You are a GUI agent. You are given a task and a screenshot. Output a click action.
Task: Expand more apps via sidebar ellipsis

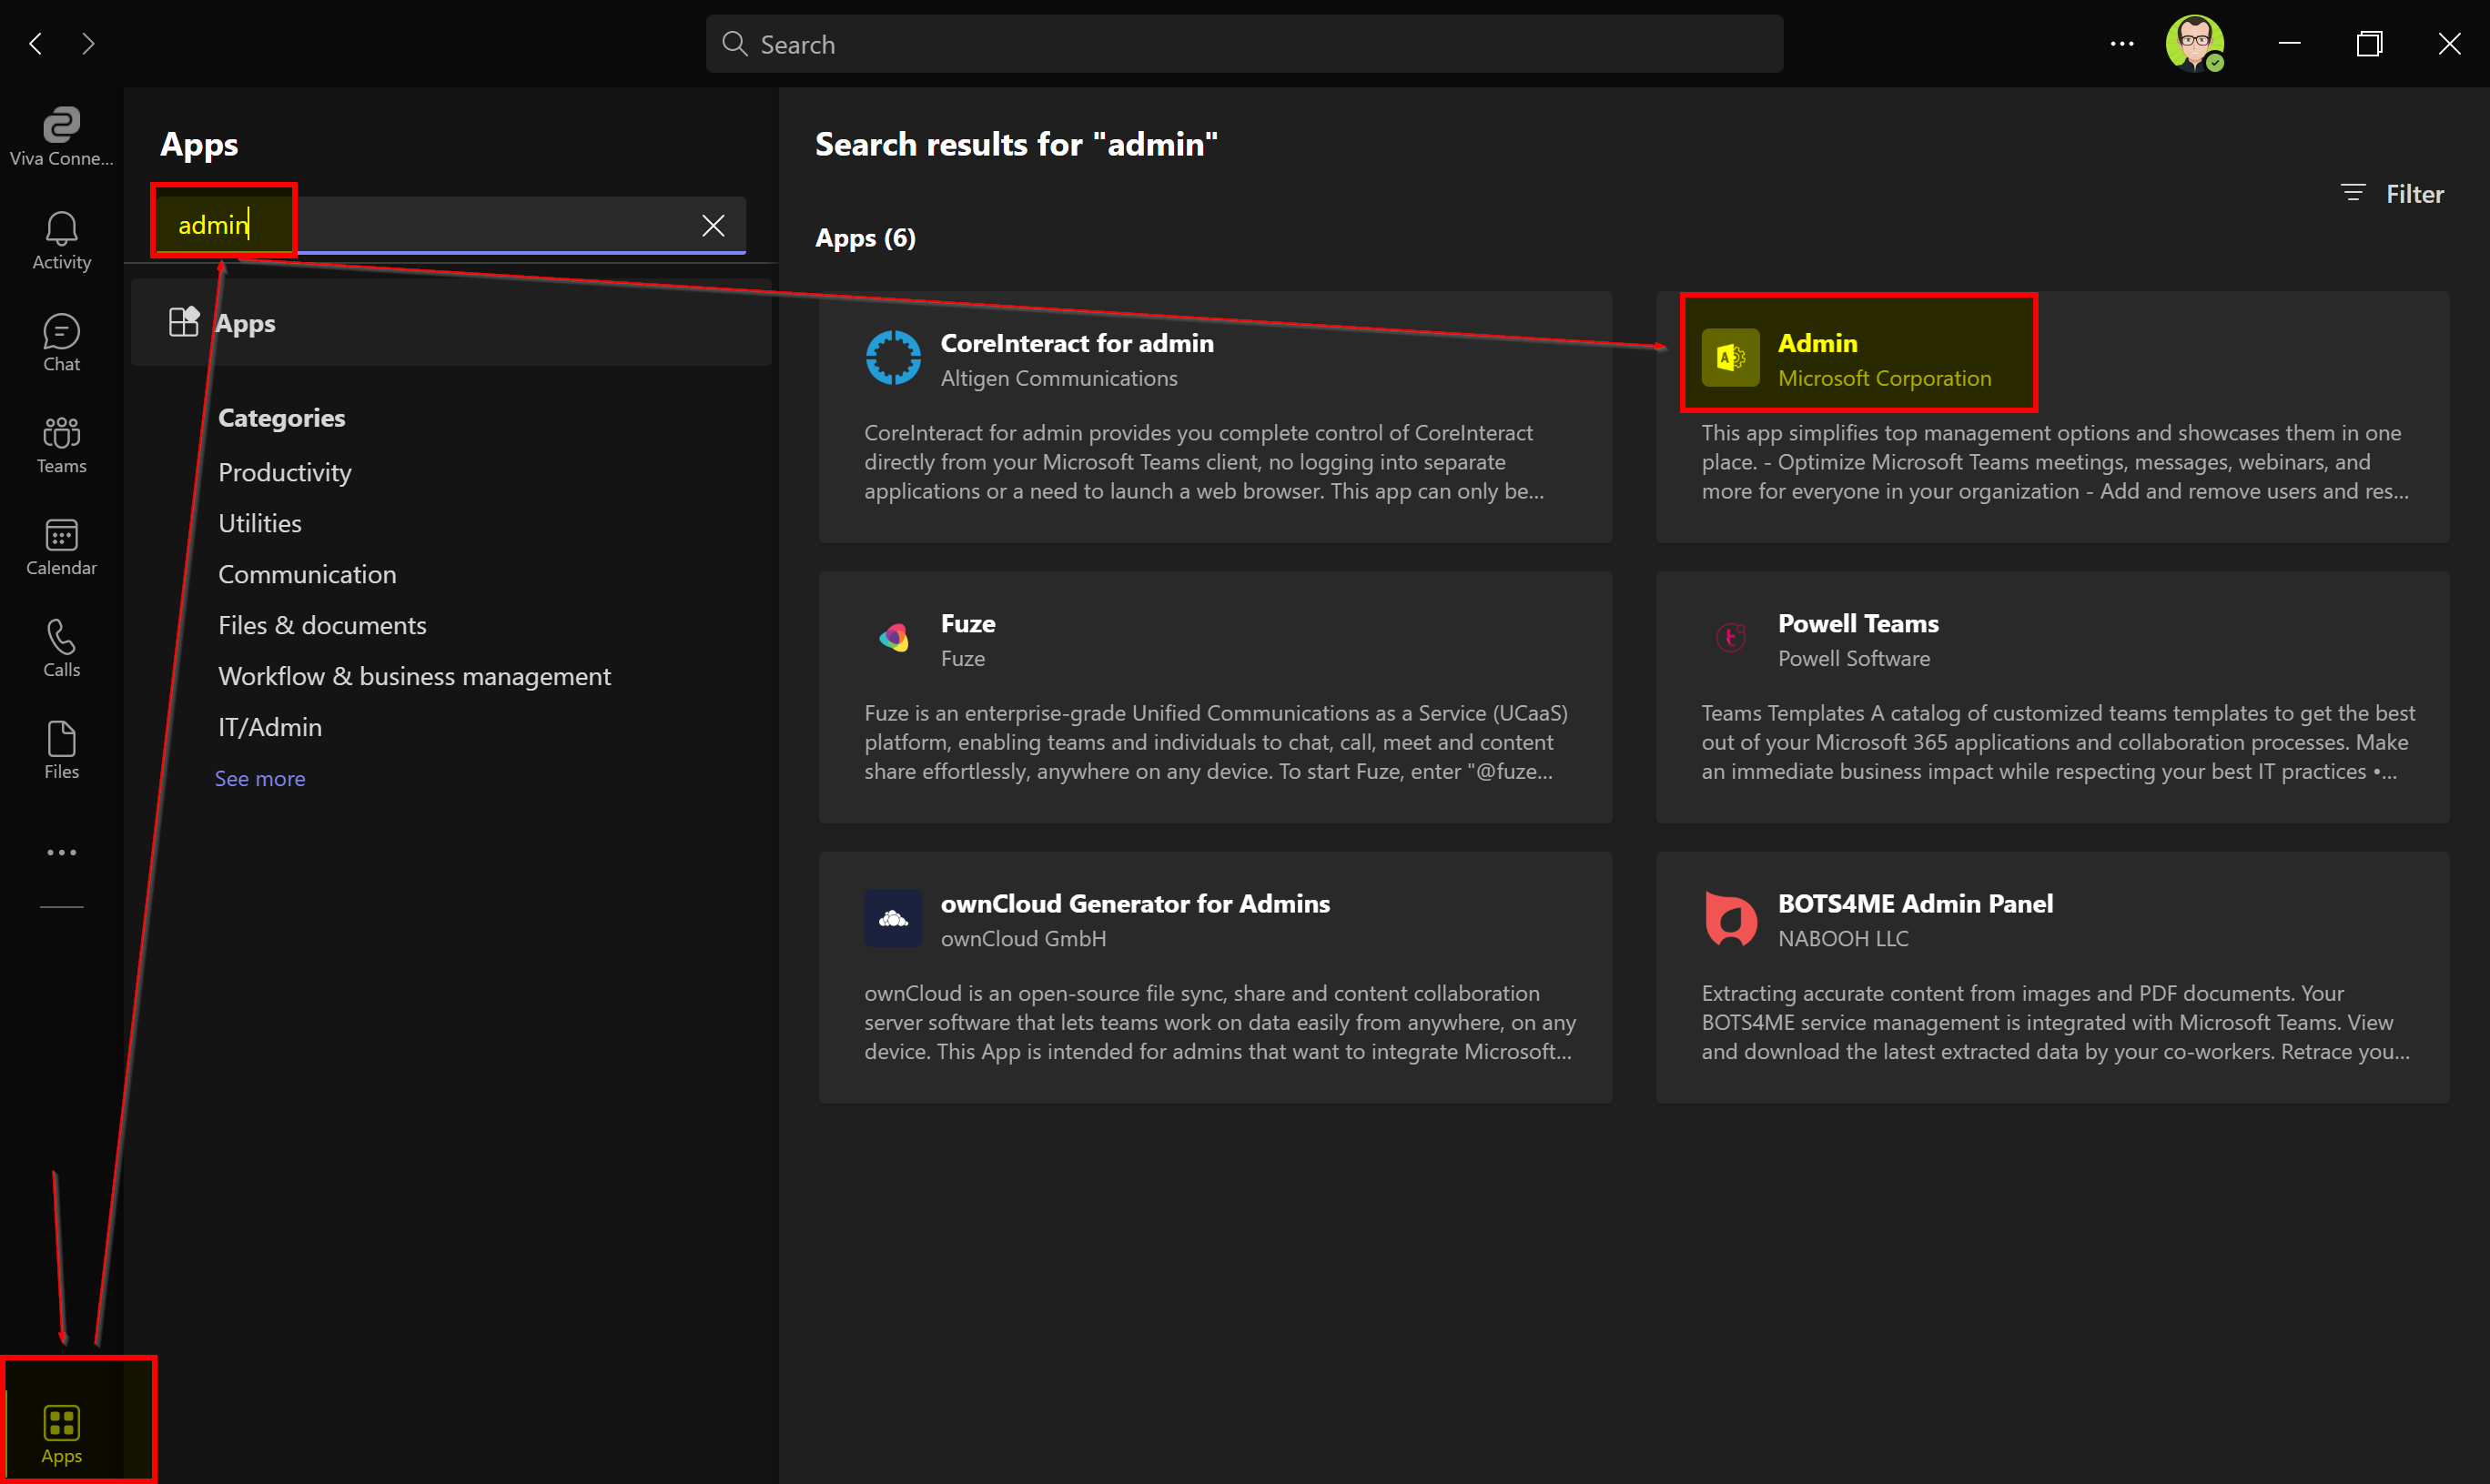coord(61,852)
